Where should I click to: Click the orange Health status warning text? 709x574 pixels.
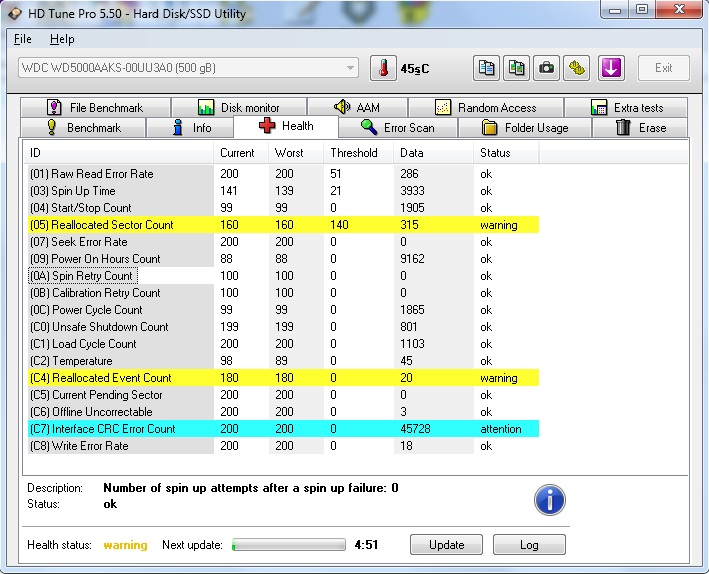126,545
